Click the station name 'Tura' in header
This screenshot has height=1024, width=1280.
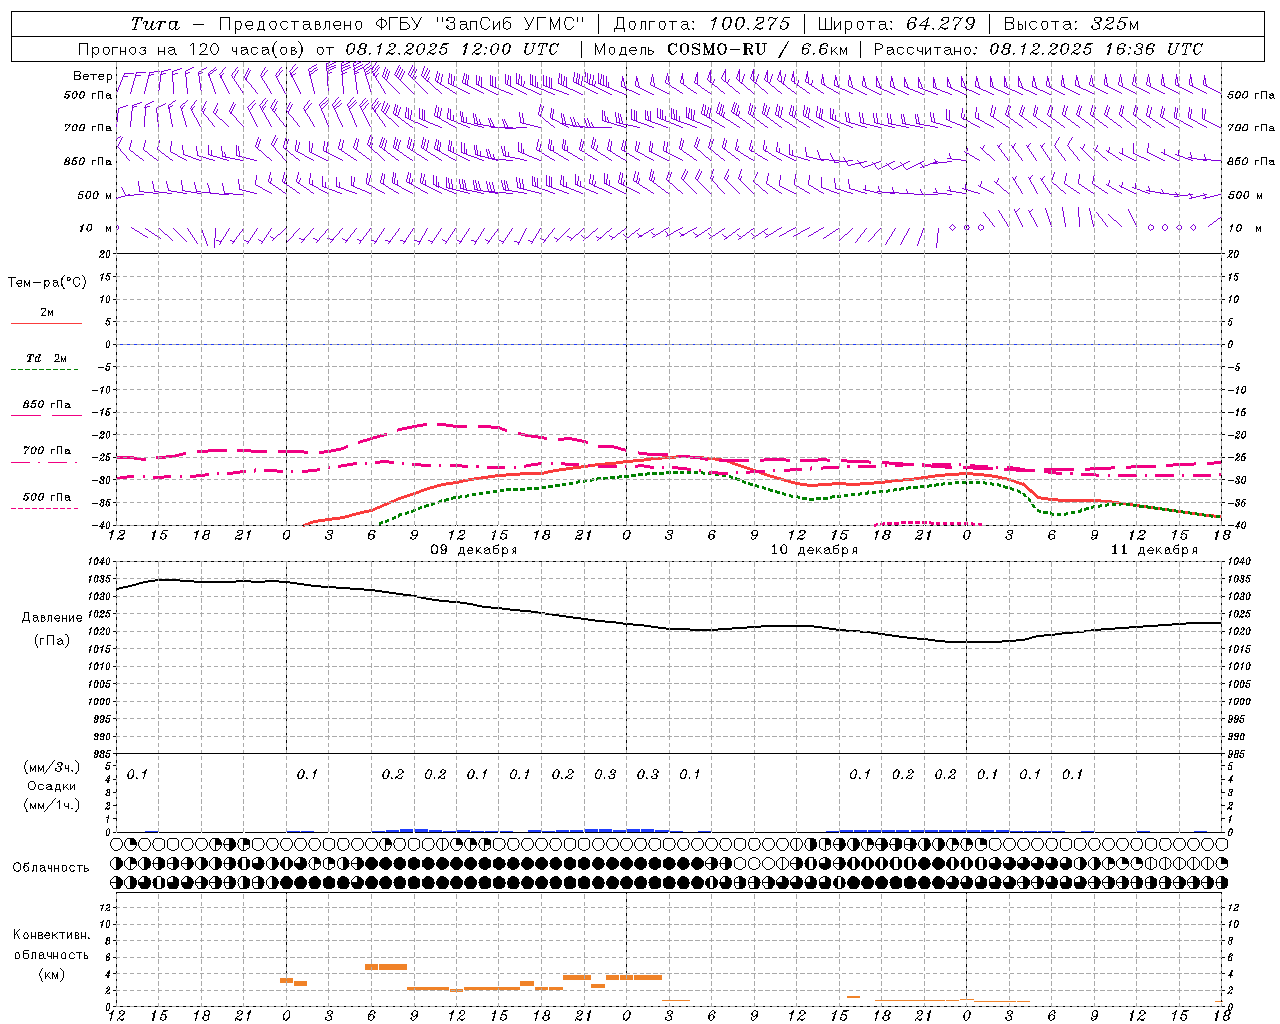[x=155, y=24]
